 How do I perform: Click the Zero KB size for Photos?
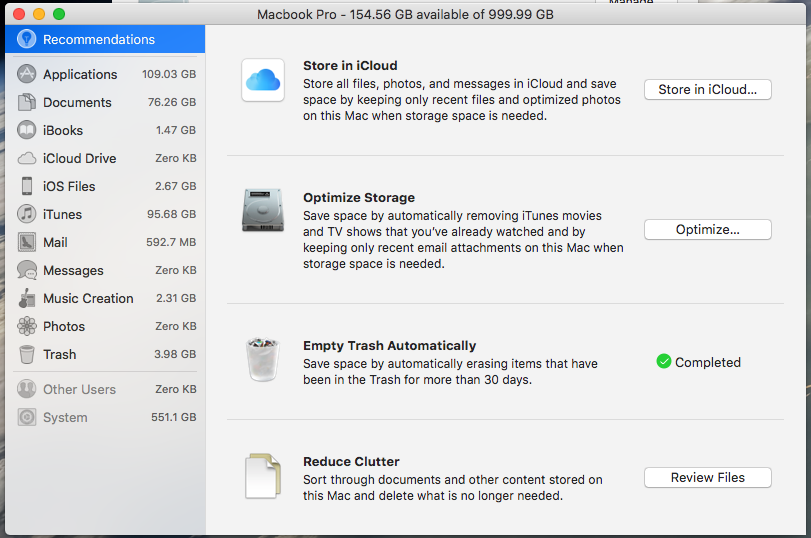click(x=176, y=326)
